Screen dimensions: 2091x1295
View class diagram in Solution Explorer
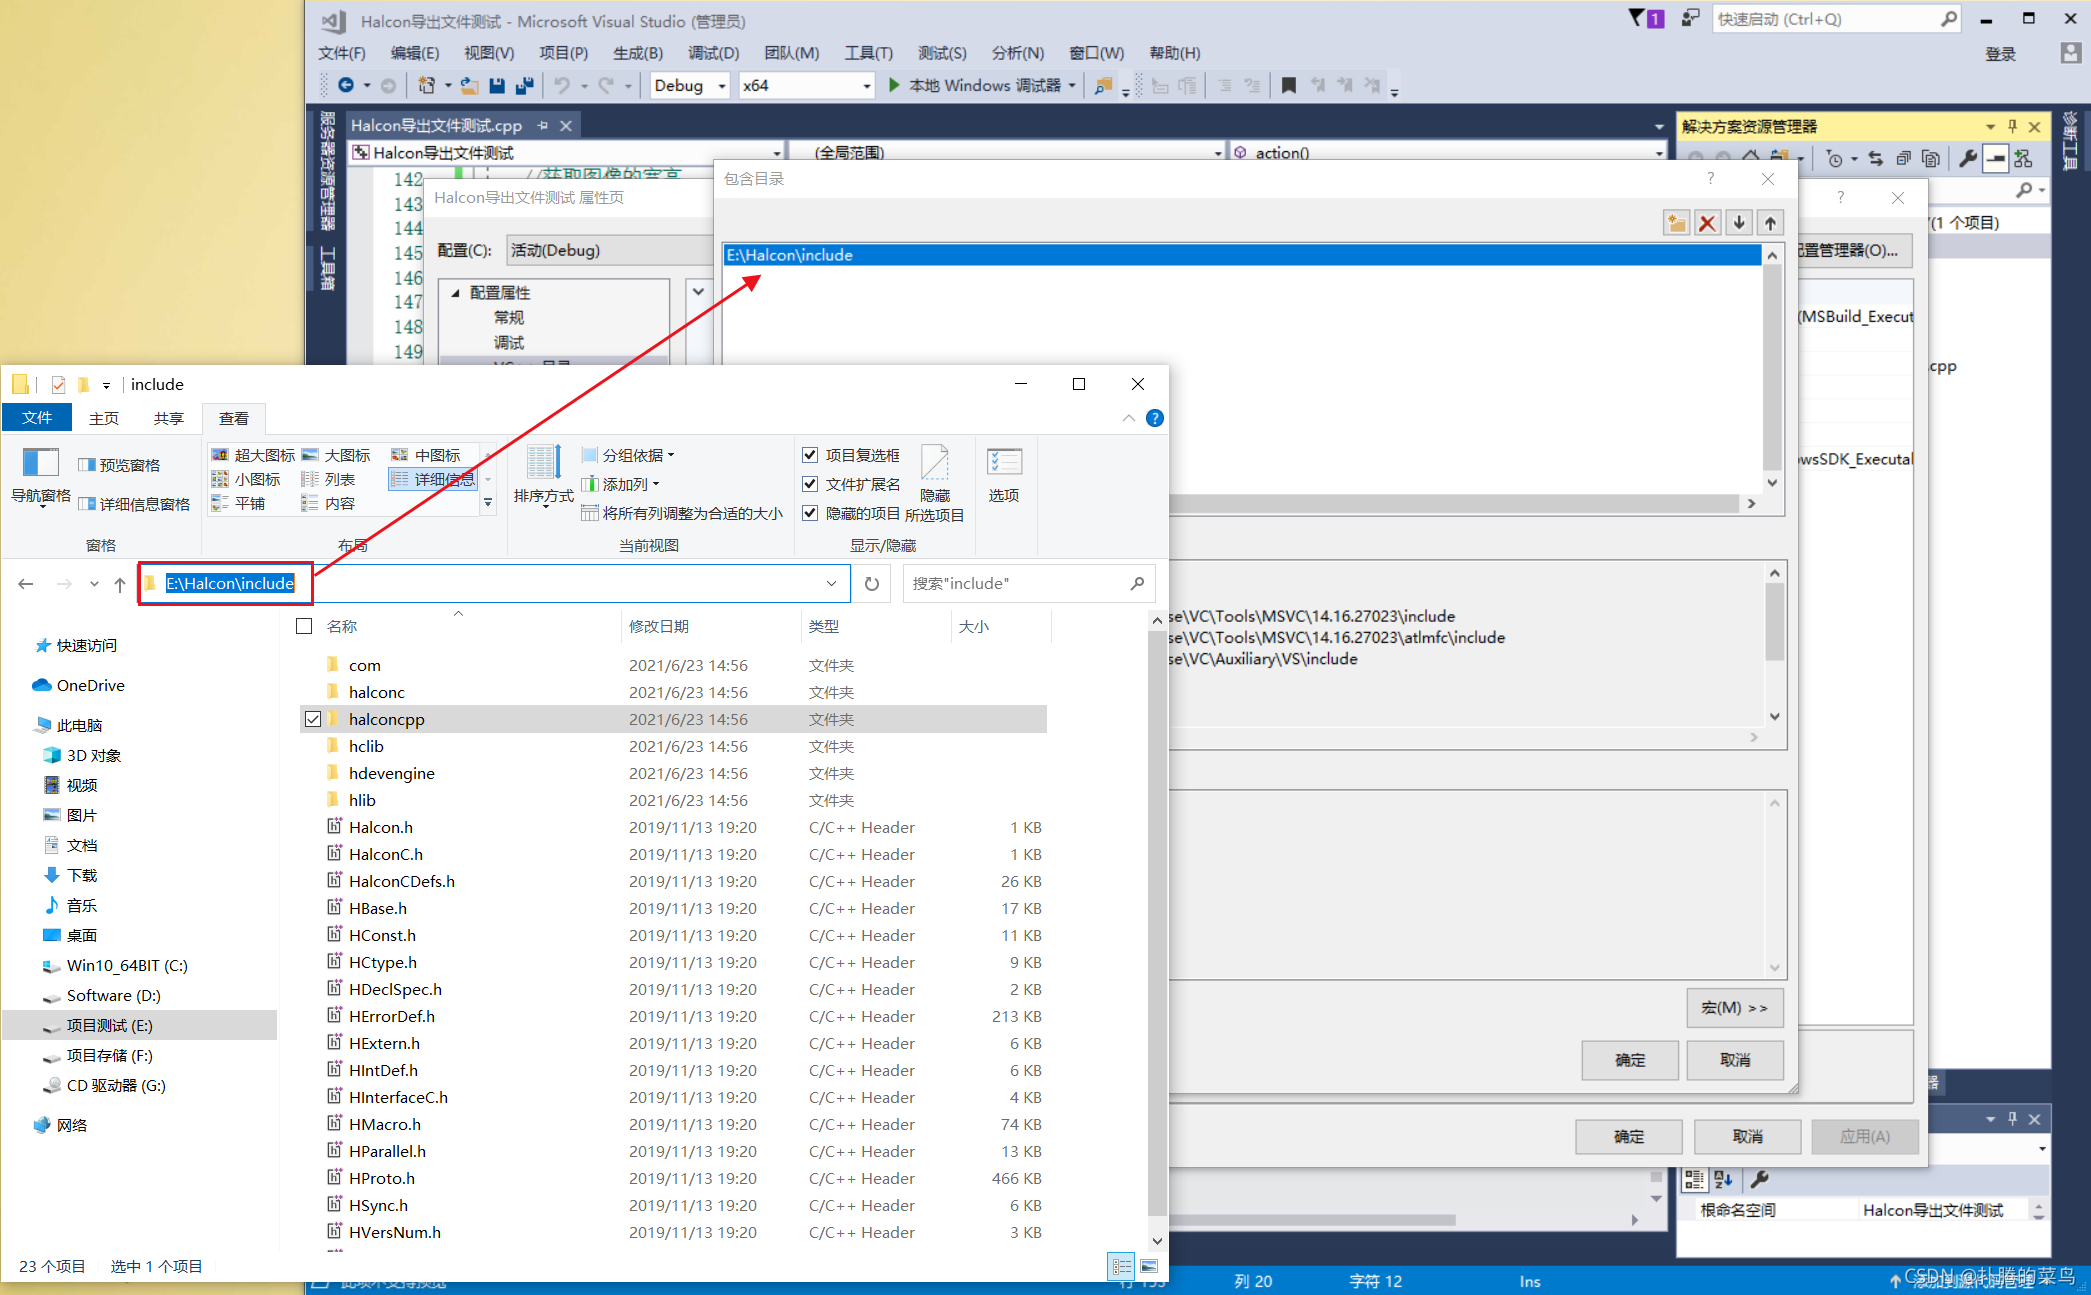[x=2023, y=158]
